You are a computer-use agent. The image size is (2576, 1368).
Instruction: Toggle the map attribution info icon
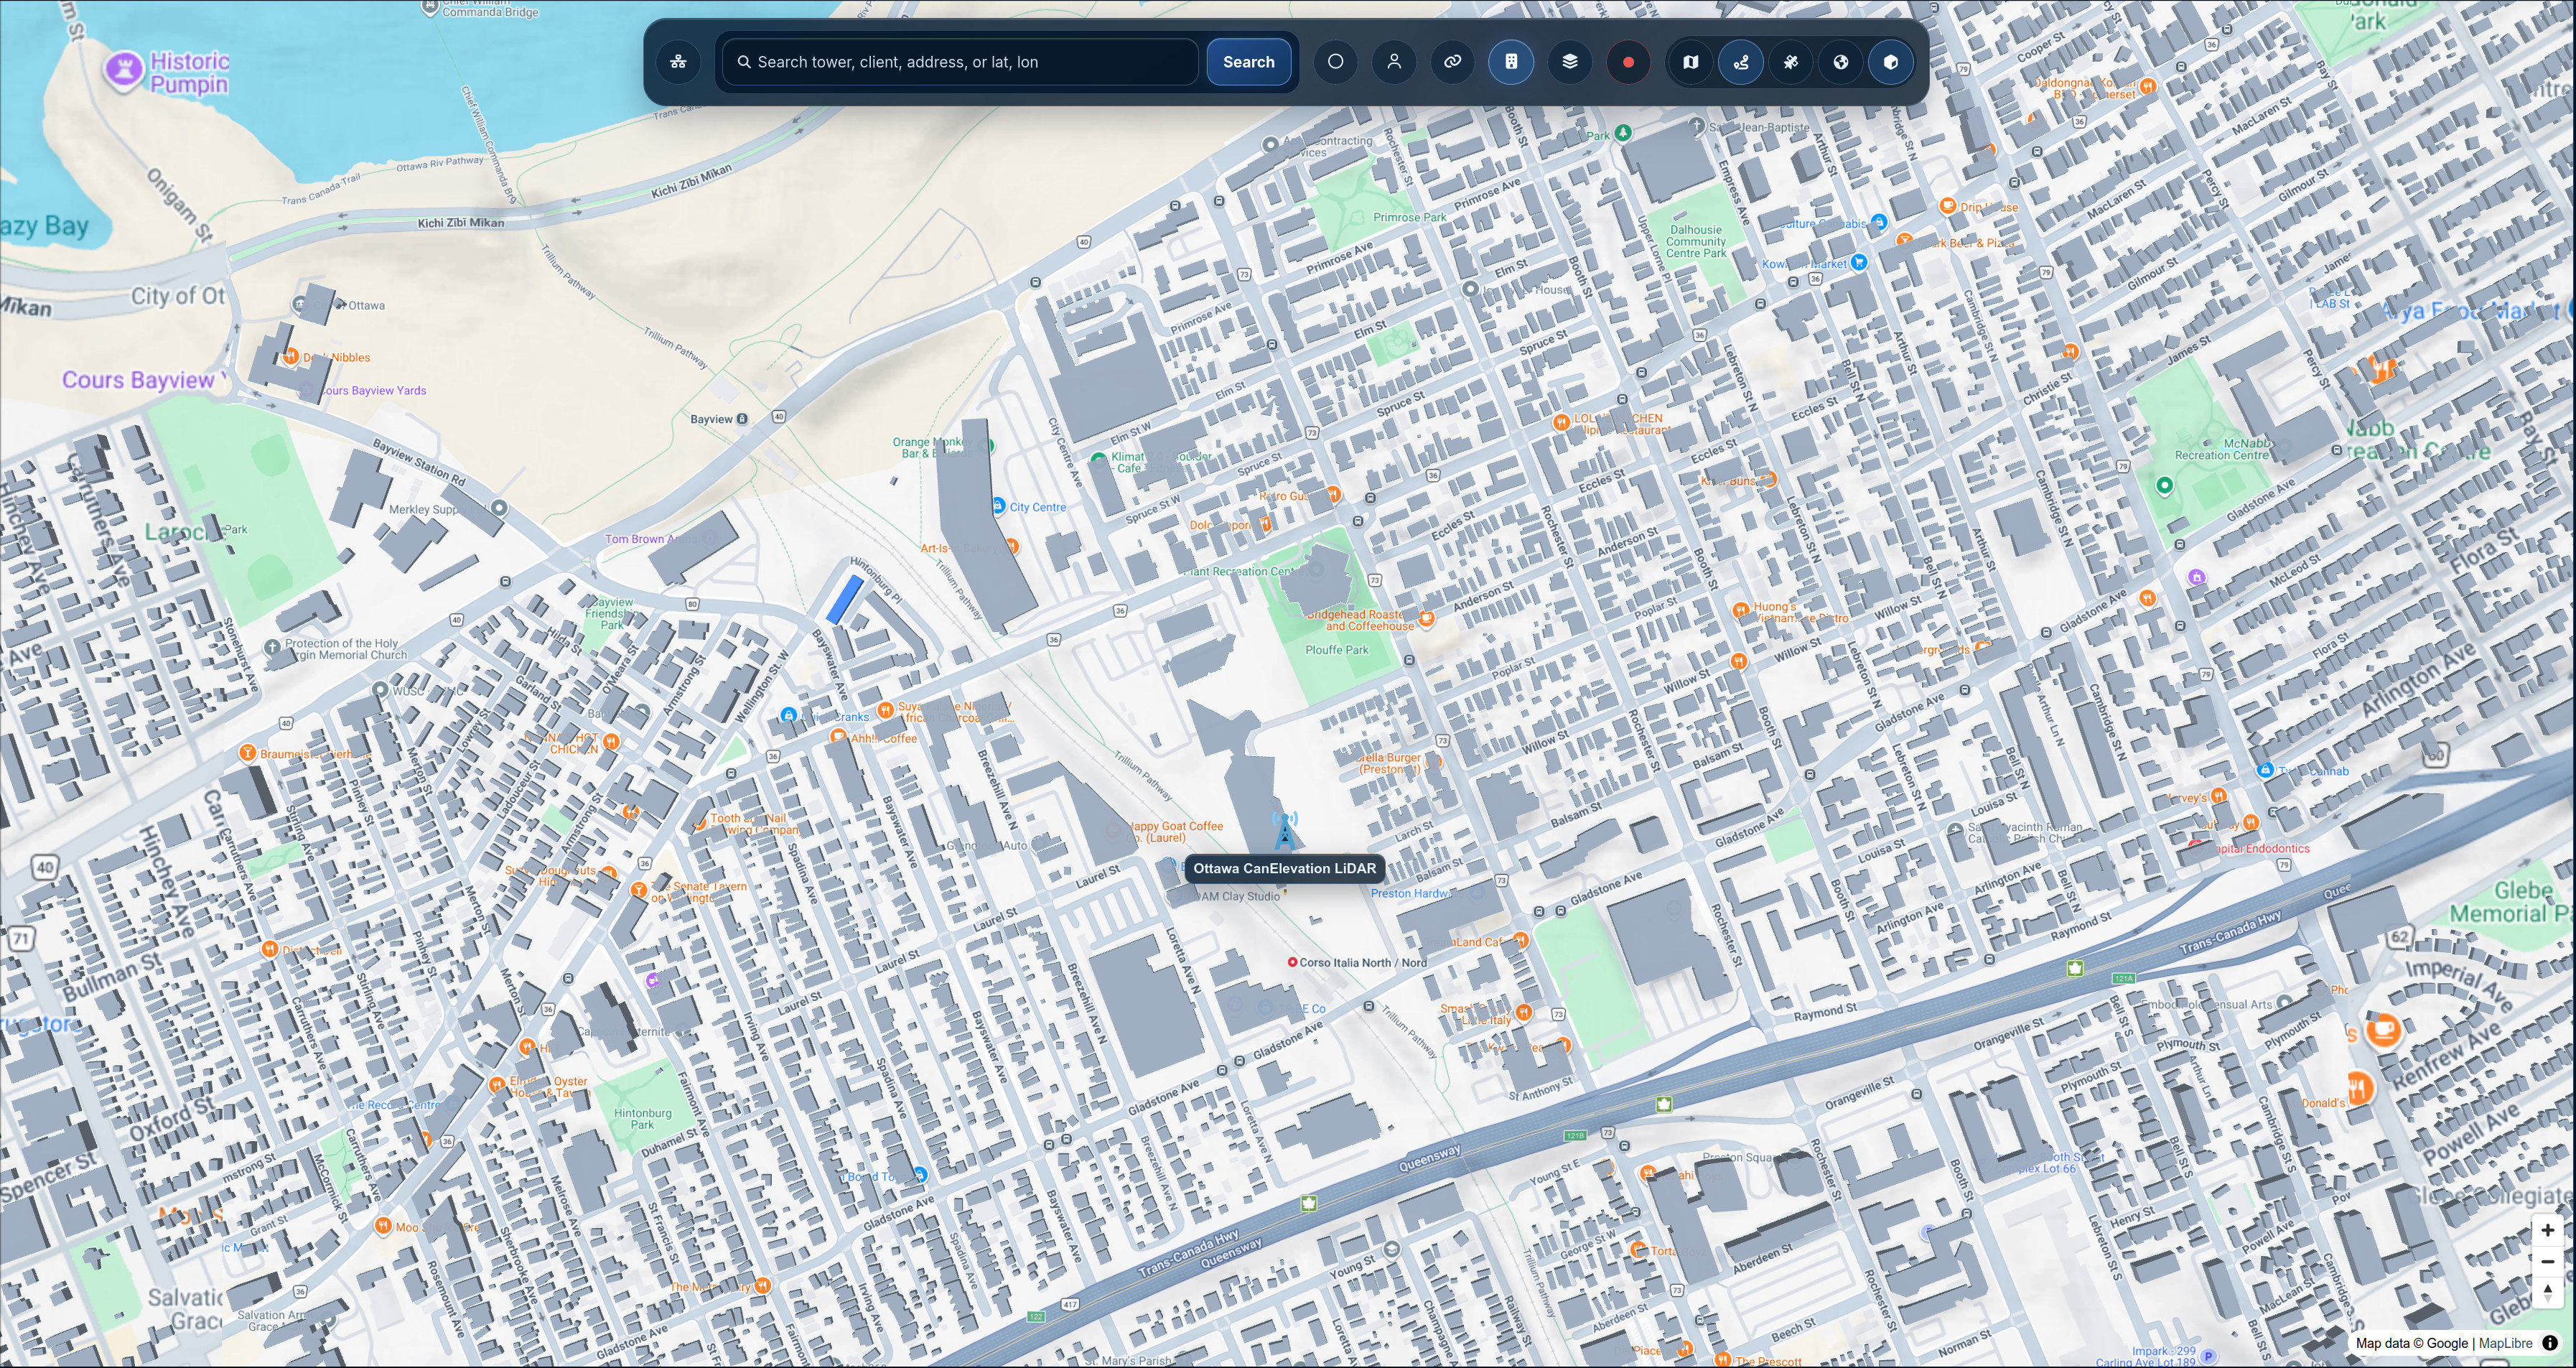point(2551,1343)
